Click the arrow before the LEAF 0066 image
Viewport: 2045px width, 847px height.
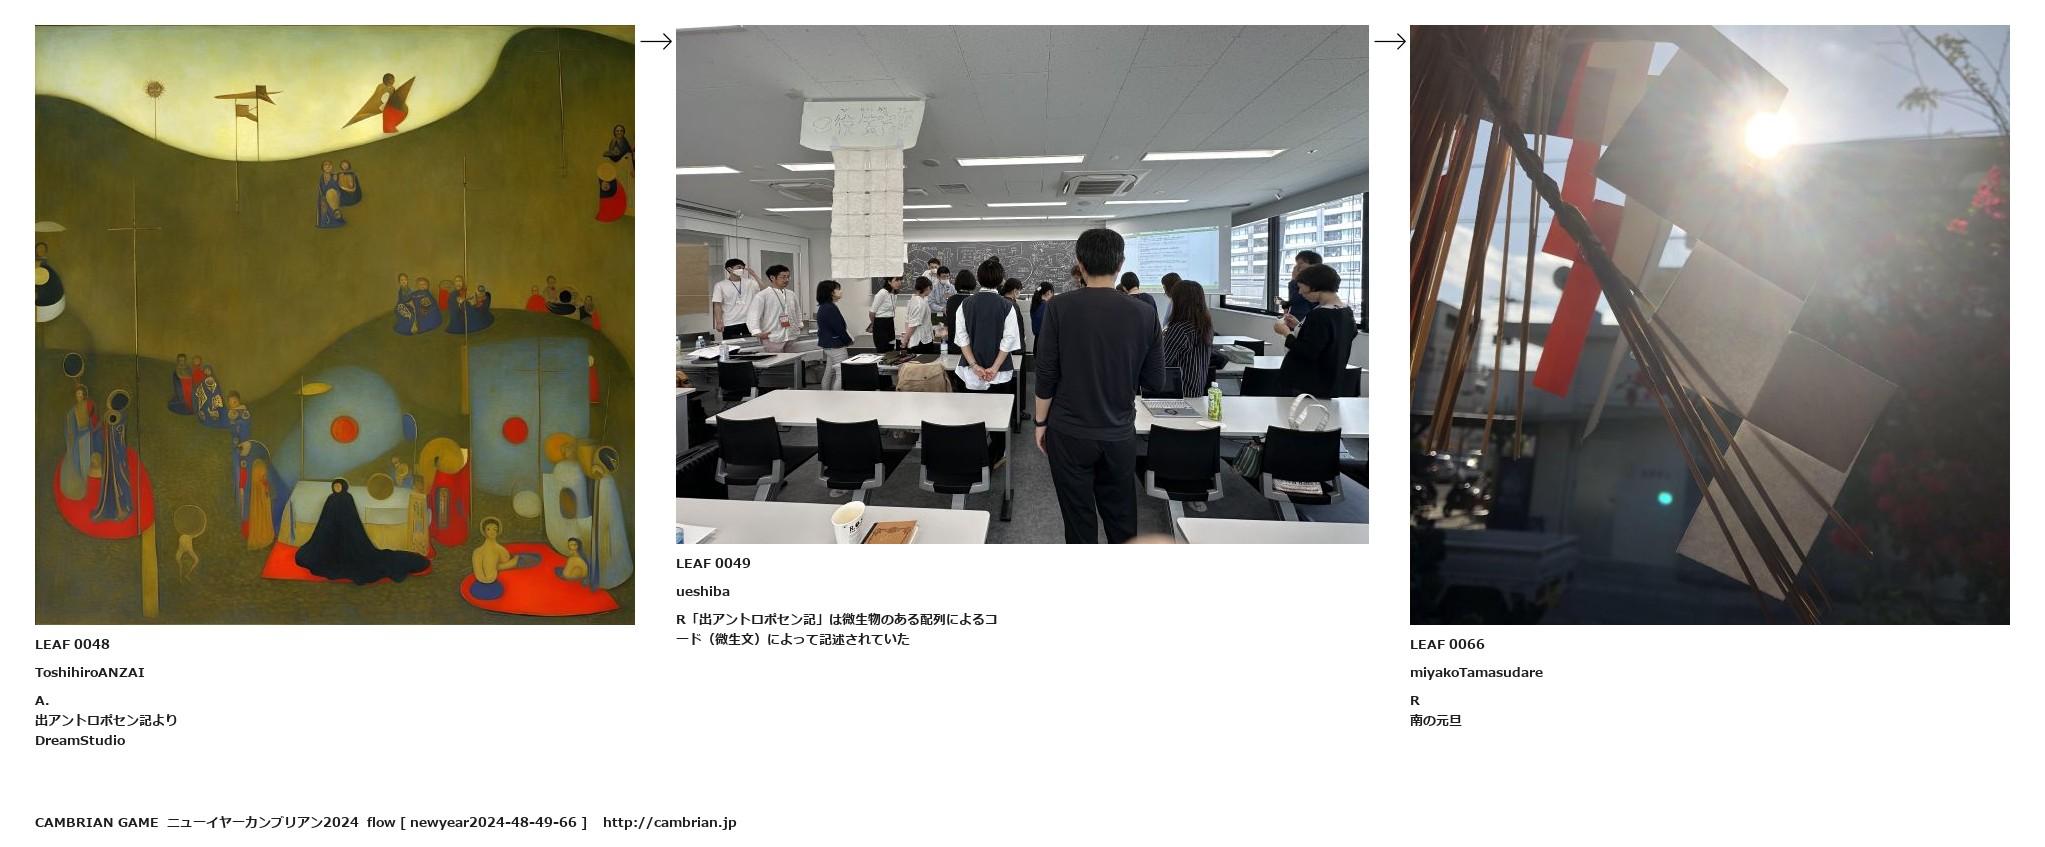1389,41
